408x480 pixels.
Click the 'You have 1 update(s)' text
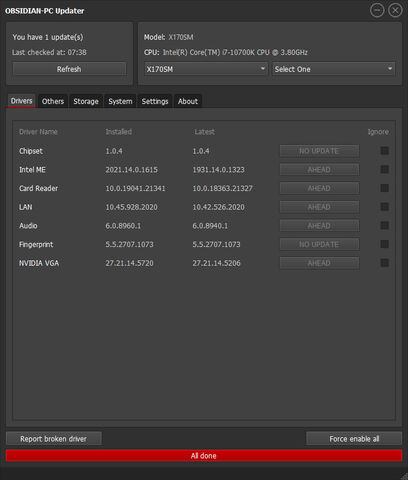point(48,37)
